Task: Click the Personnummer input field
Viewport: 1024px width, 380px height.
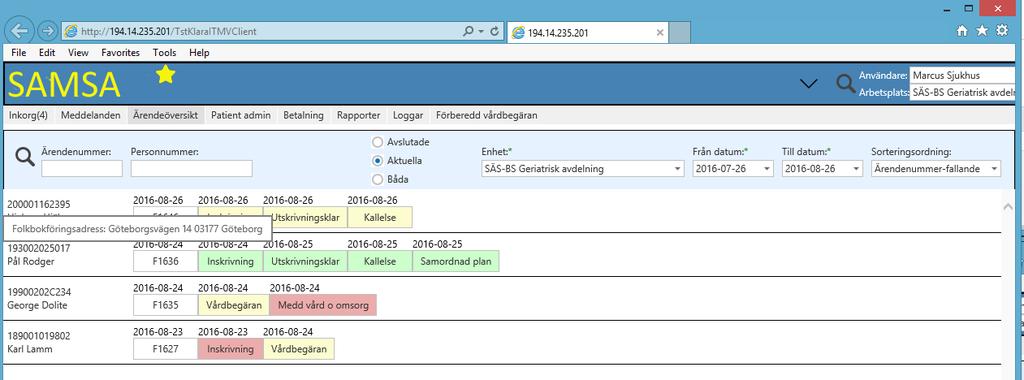Action: point(191,169)
